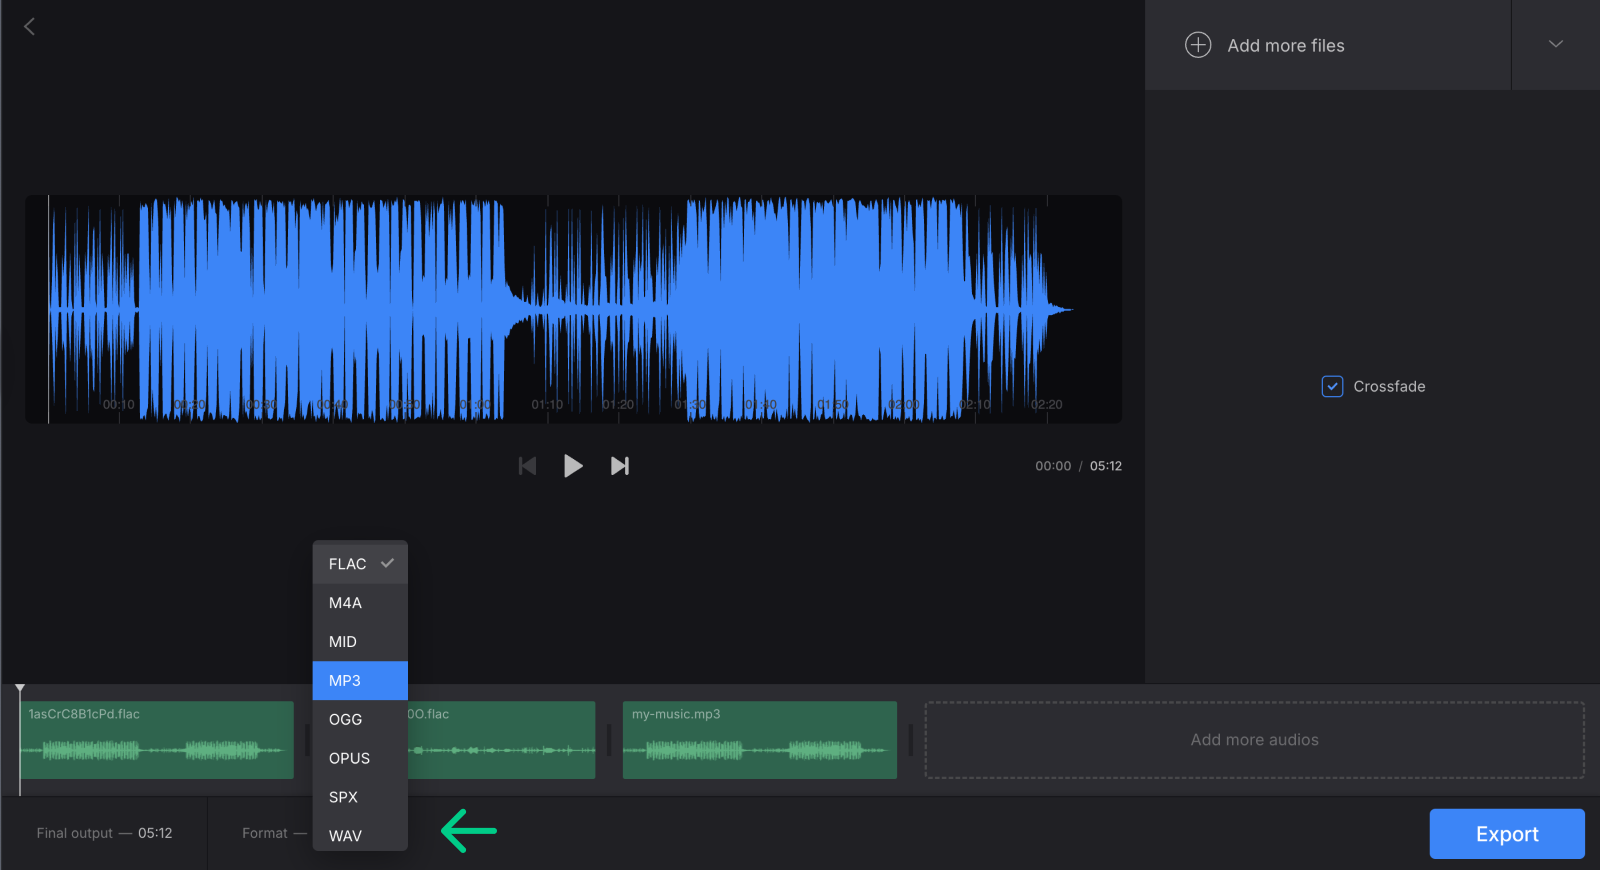Viewport: 1600px width, 870px height.
Task: Pick WAV output format
Action: [x=360, y=836]
